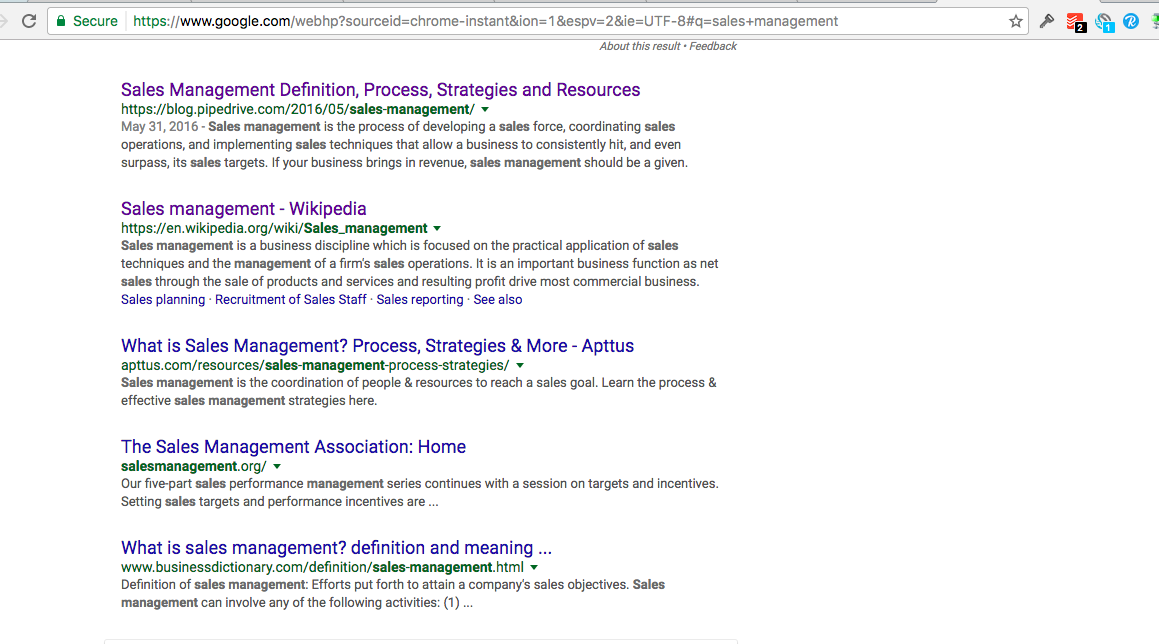The height and width of the screenshot is (644, 1159).
Task: Open the Sales planning sitelink
Action: [x=163, y=299]
